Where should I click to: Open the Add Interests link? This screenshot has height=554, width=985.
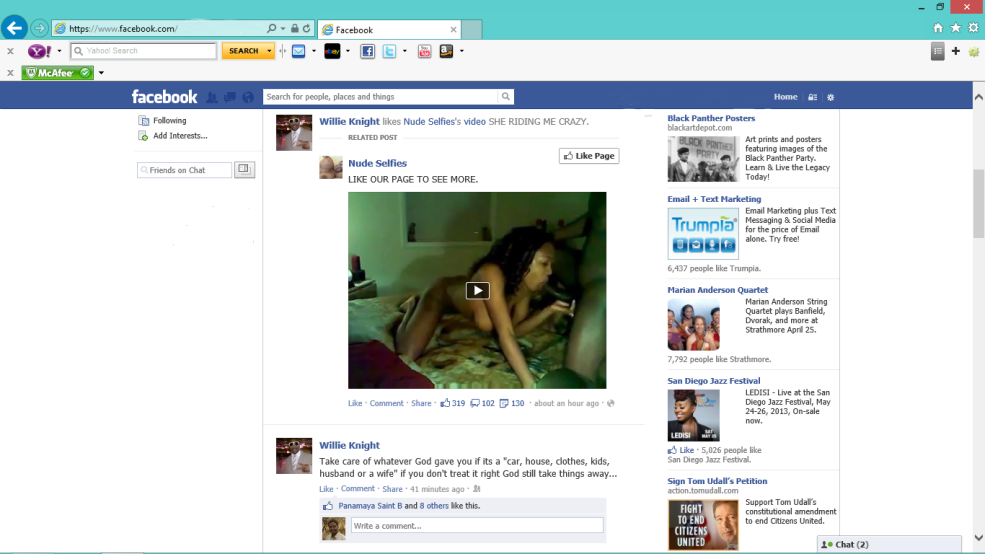point(180,136)
